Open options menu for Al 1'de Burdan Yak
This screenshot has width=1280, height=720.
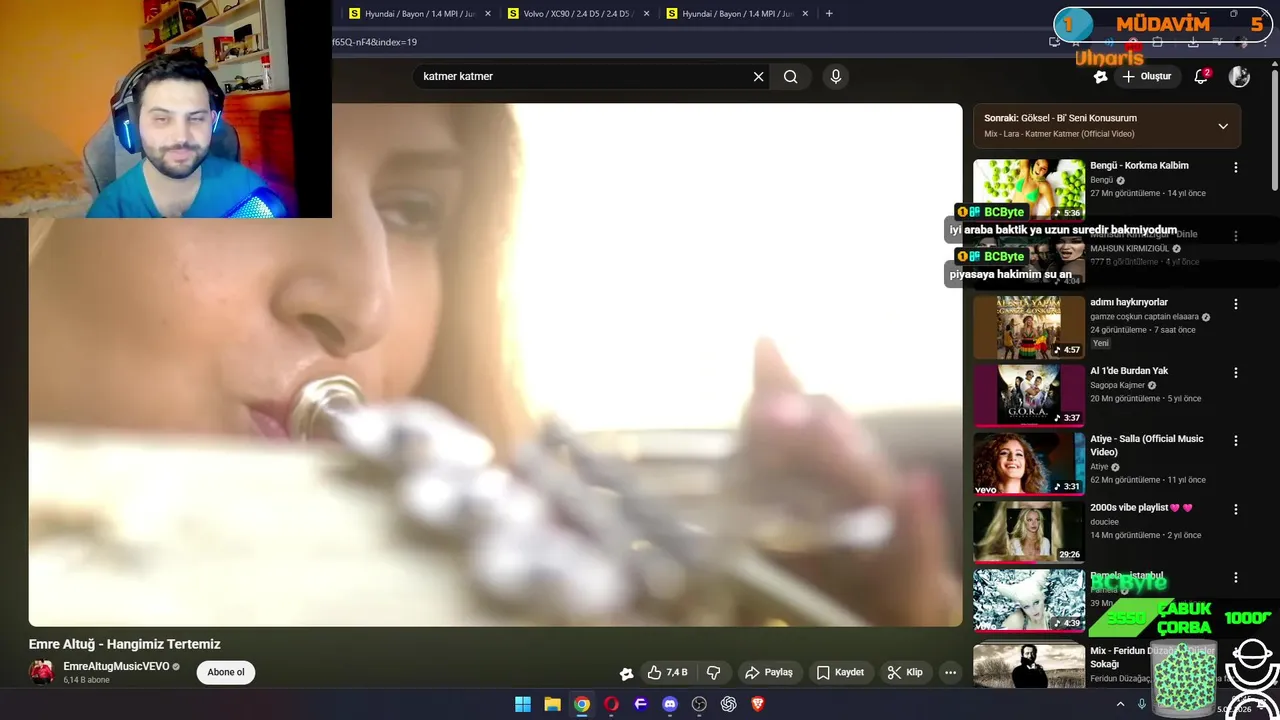coord(1235,372)
